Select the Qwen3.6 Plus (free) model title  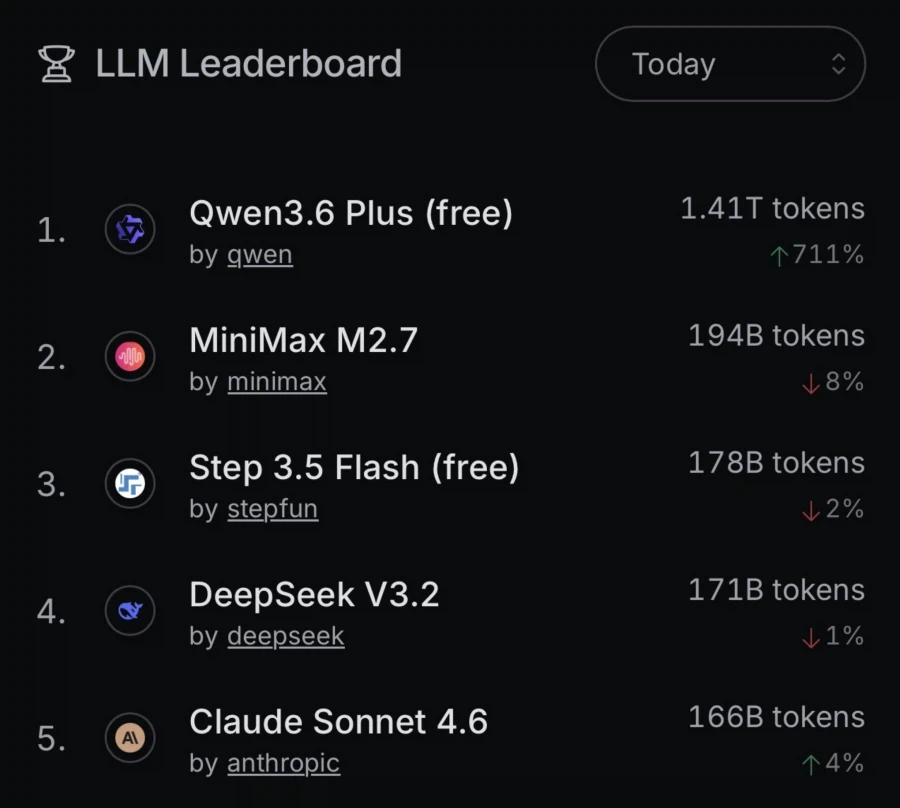(350, 212)
